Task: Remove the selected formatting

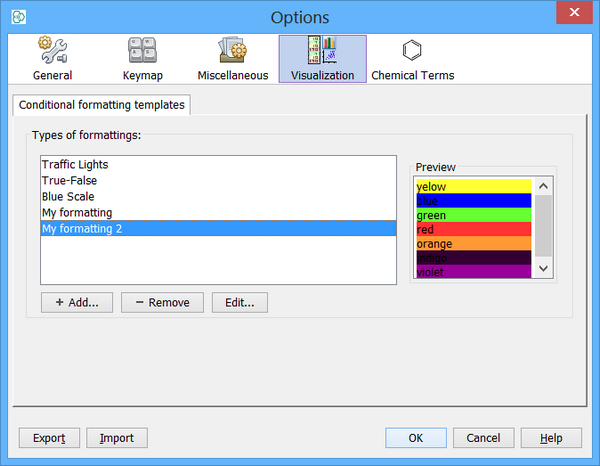Action: pyautogui.click(x=162, y=302)
